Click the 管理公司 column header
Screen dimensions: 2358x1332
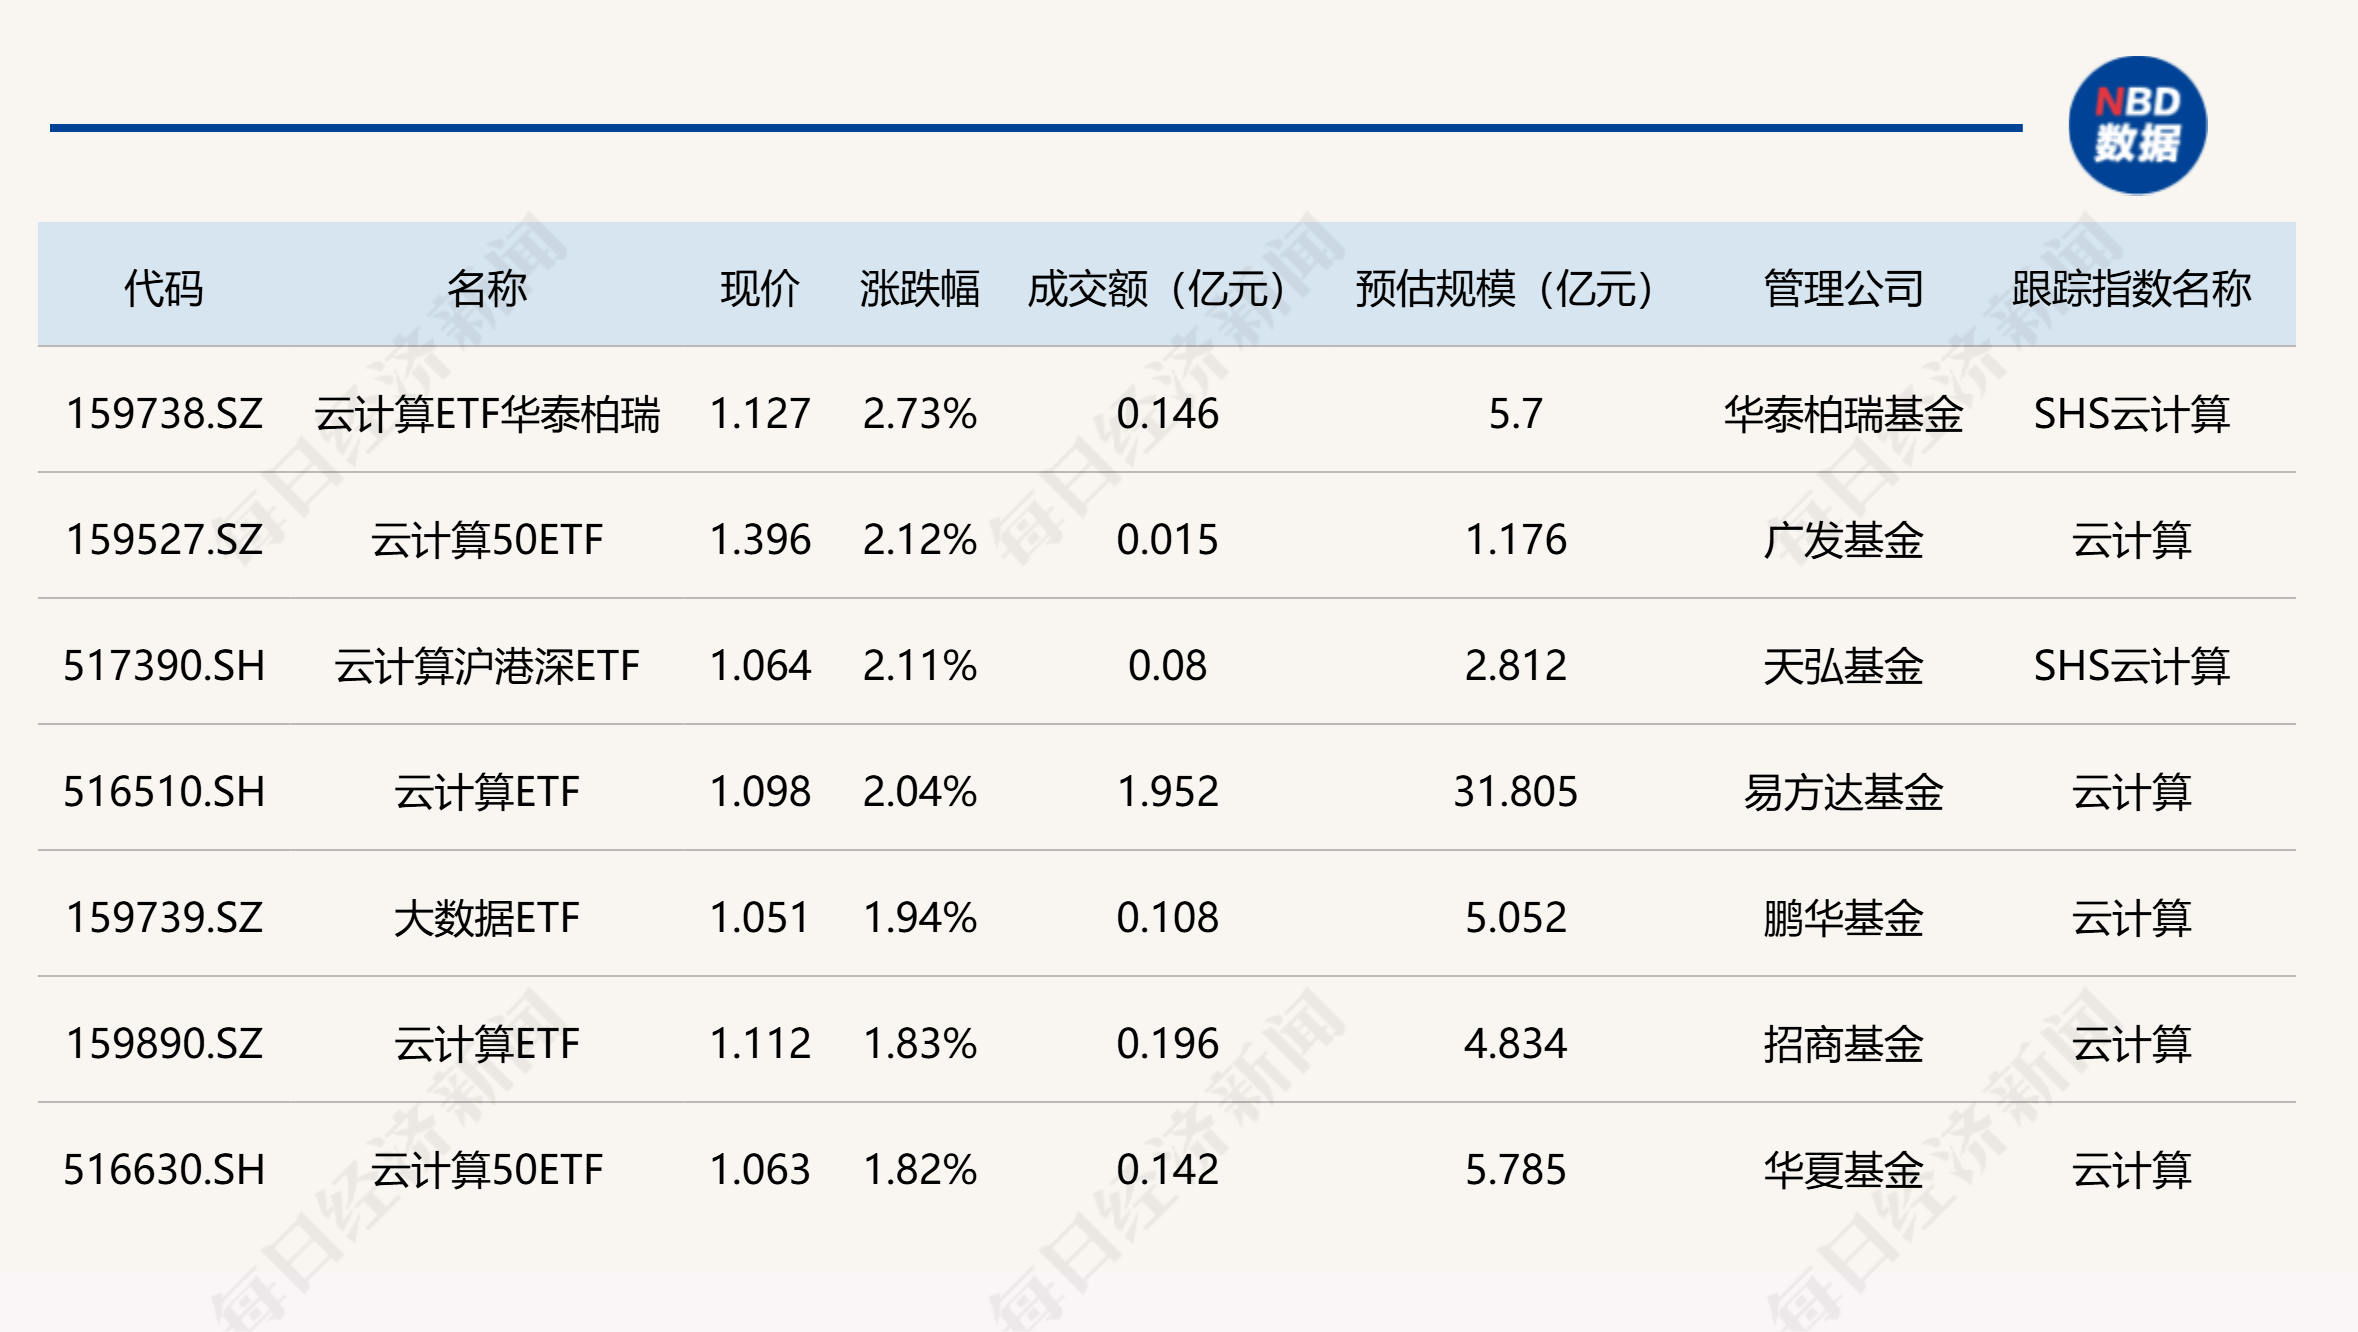(x=1843, y=289)
